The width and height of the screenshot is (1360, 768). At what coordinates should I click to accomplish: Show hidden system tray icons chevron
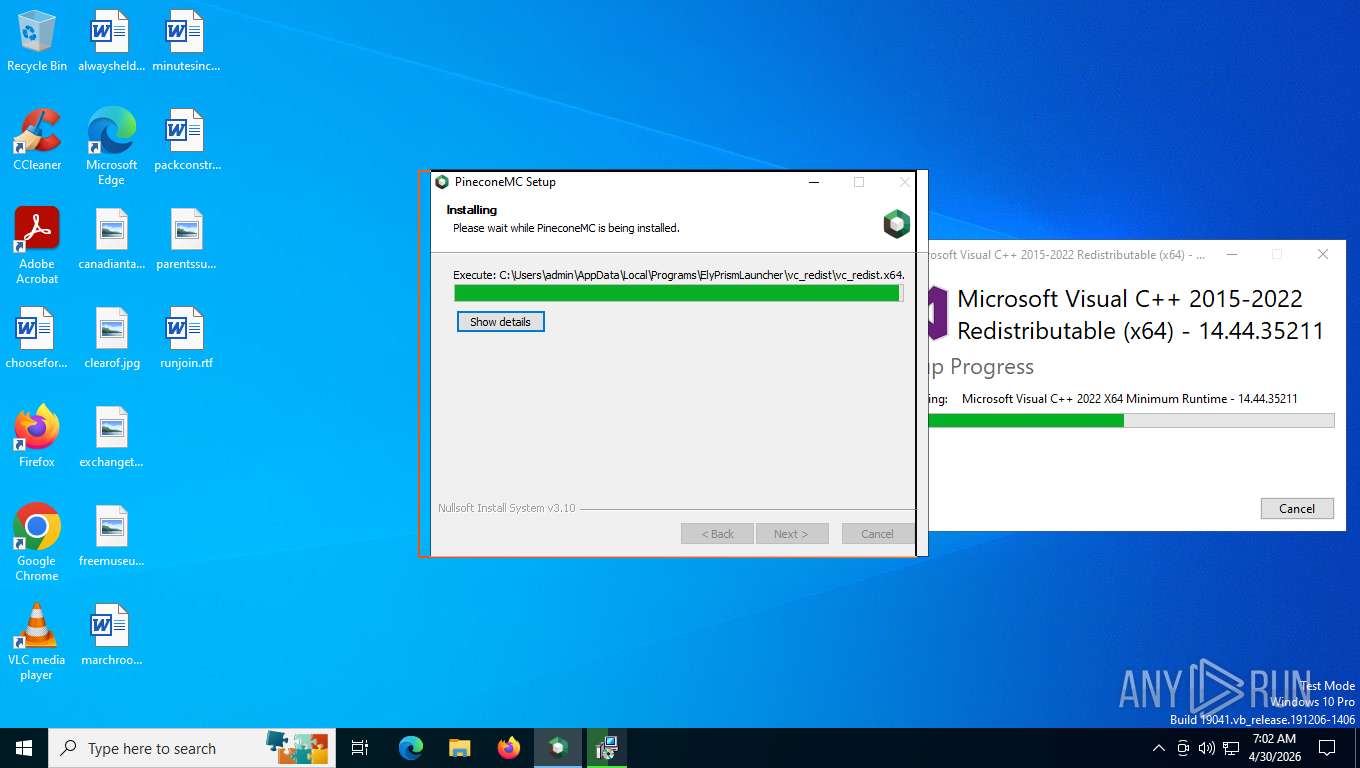point(1159,748)
